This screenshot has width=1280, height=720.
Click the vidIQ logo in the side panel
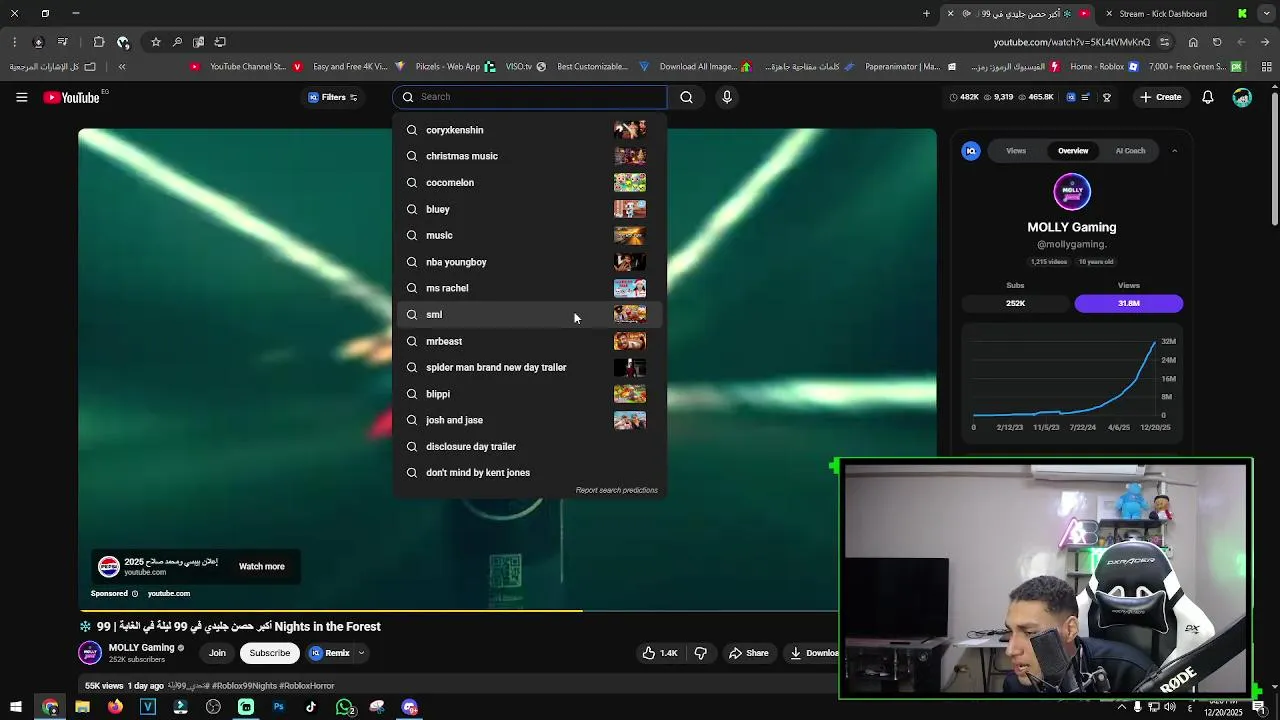(x=971, y=151)
